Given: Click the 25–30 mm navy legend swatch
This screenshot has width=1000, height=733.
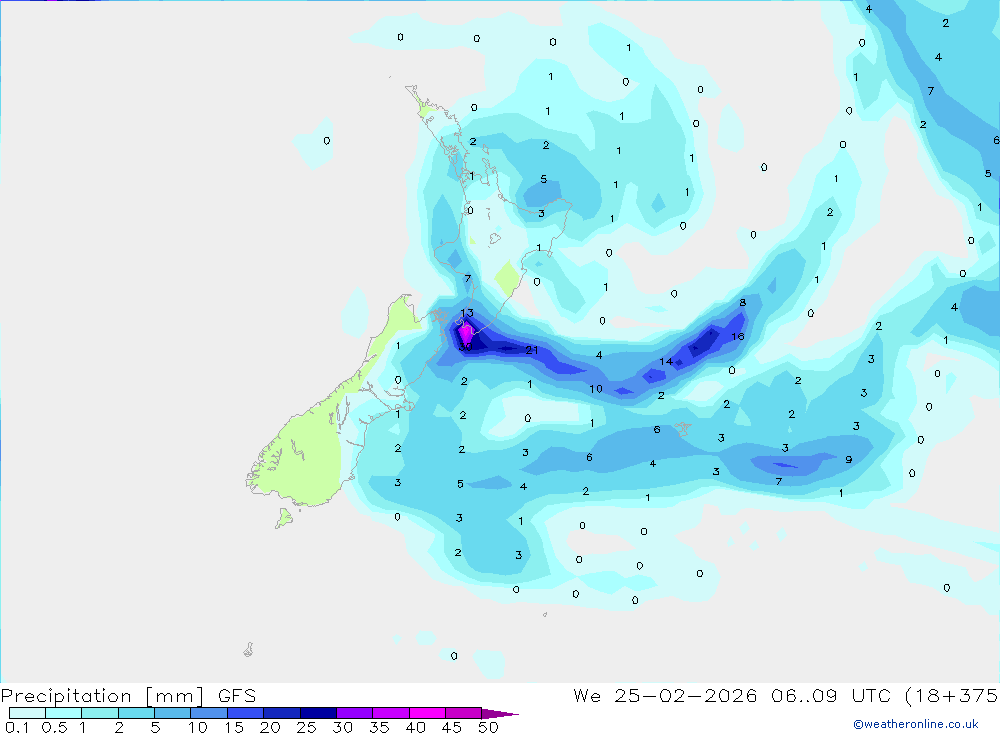Looking at the screenshot, I should (318, 713).
